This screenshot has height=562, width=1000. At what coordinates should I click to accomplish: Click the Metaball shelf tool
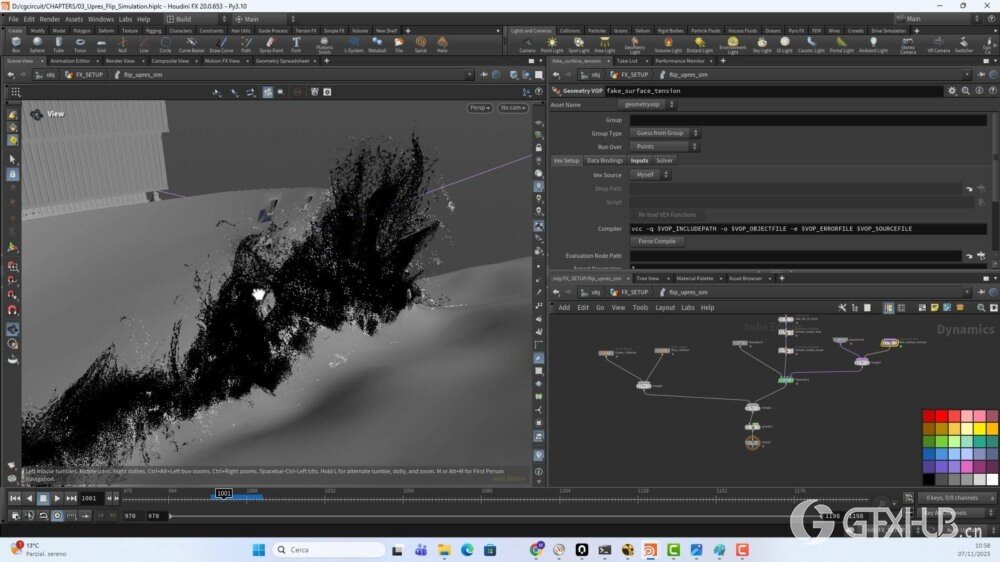point(377,44)
